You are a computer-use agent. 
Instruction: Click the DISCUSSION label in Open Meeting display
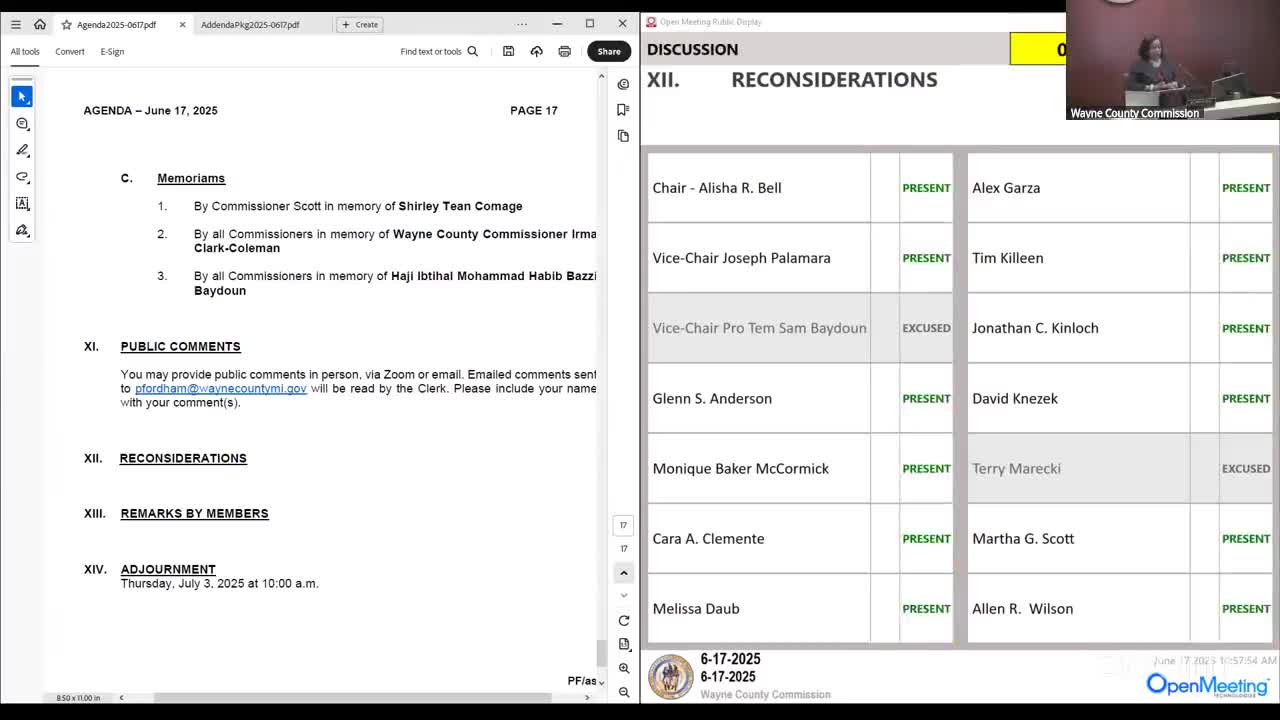(692, 49)
